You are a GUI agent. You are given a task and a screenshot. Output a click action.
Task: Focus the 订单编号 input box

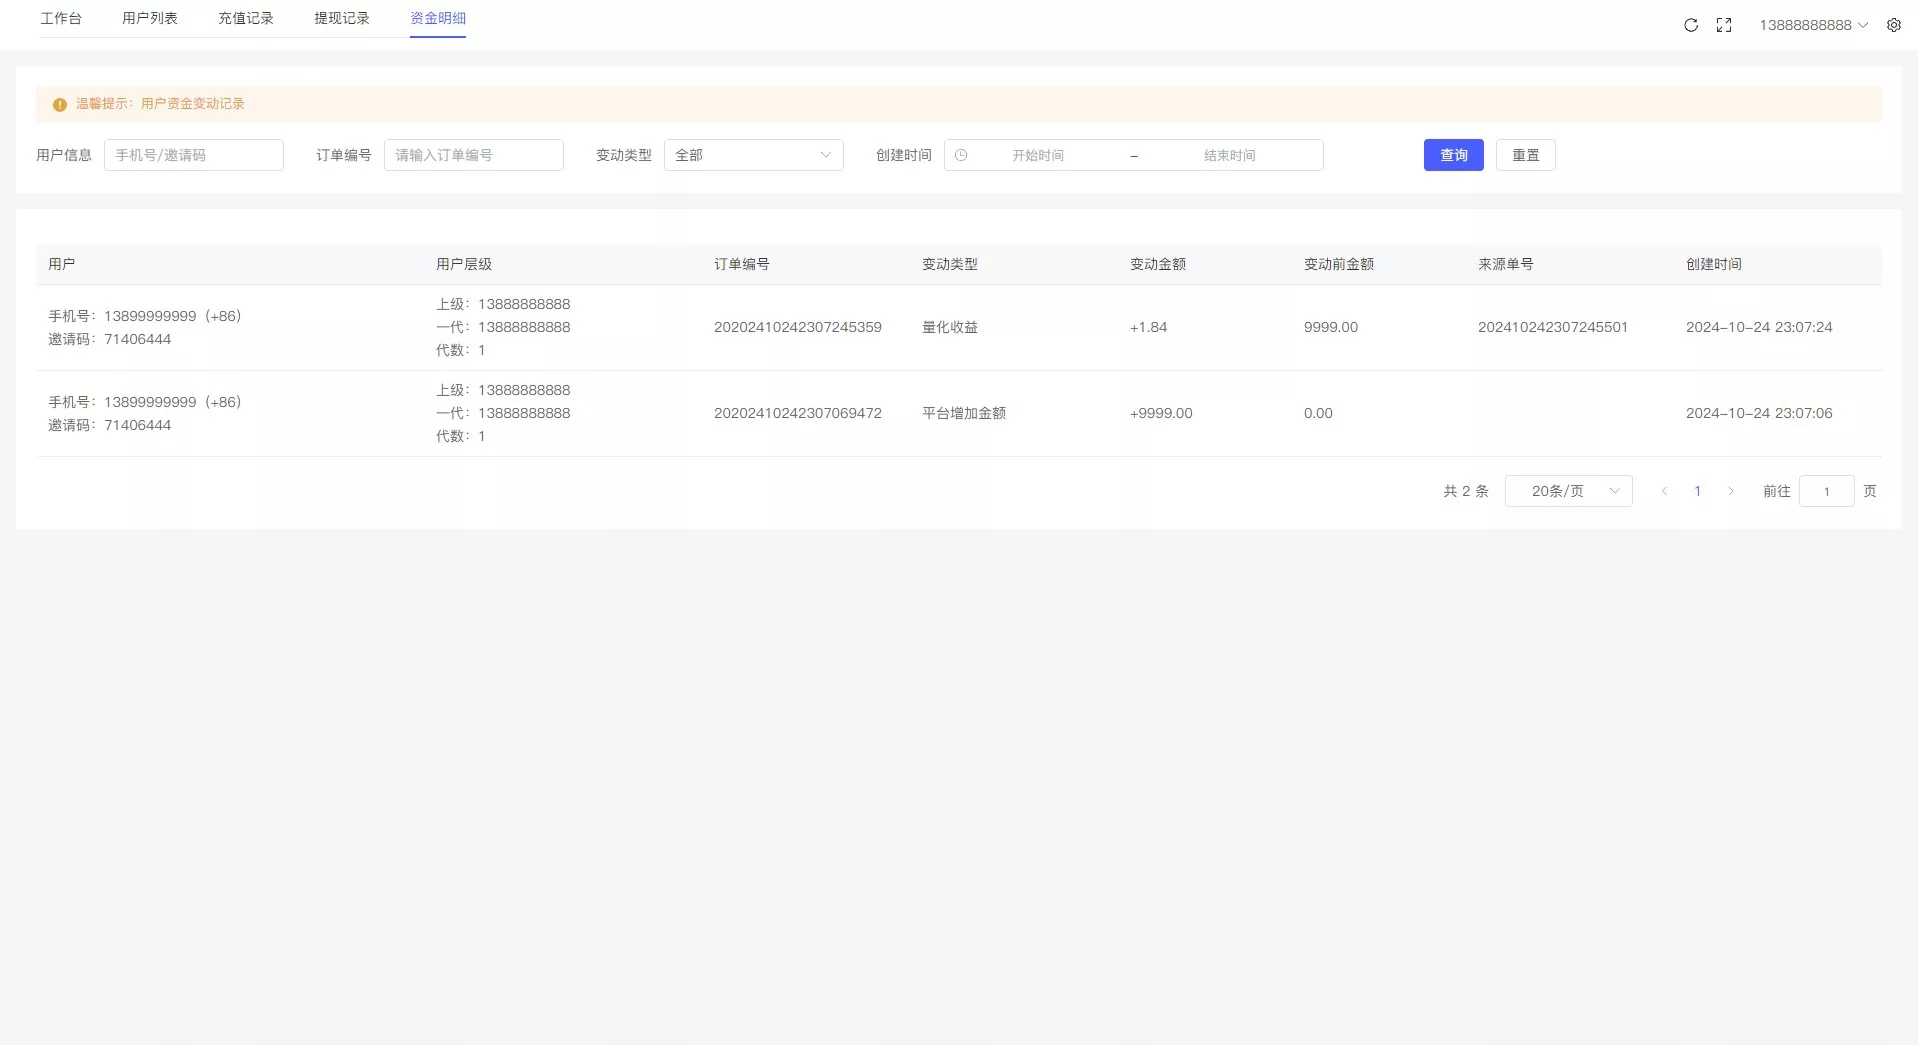[x=474, y=155]
